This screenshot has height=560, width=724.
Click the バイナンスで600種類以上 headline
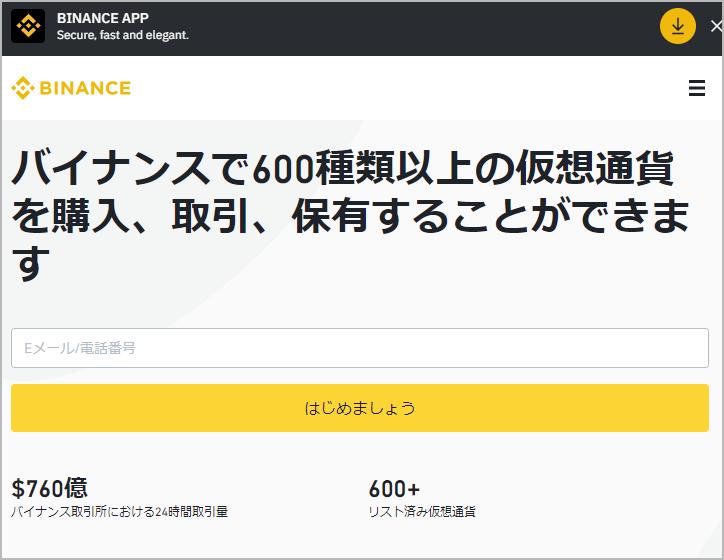tap(351, 215)
